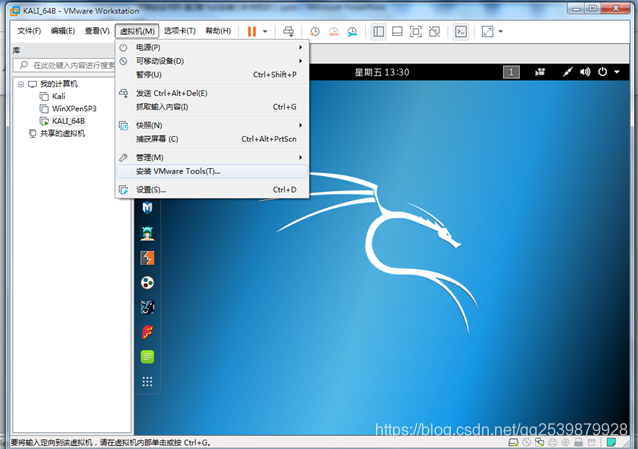
Task: Show all applications grid in Kali dock
Action: click(147, 382)
